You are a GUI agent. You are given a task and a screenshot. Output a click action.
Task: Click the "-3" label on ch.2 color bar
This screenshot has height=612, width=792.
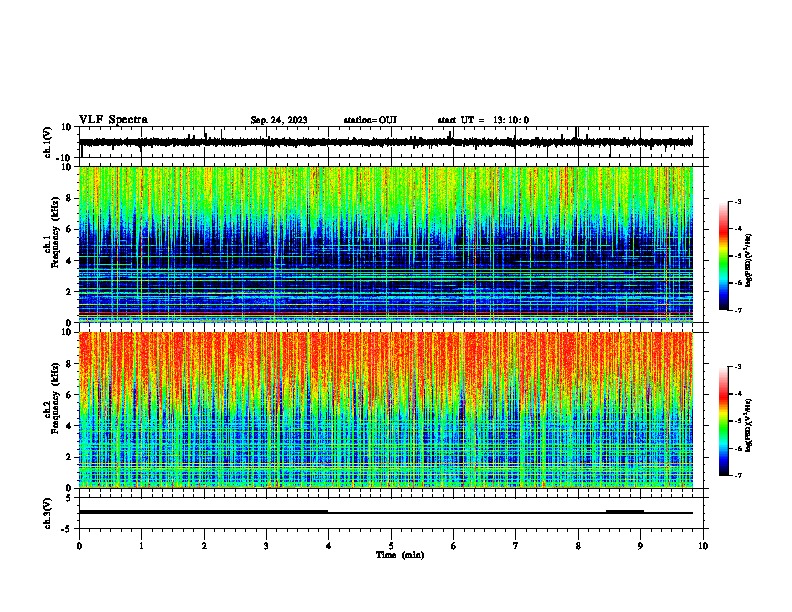[x=738, y=367]
